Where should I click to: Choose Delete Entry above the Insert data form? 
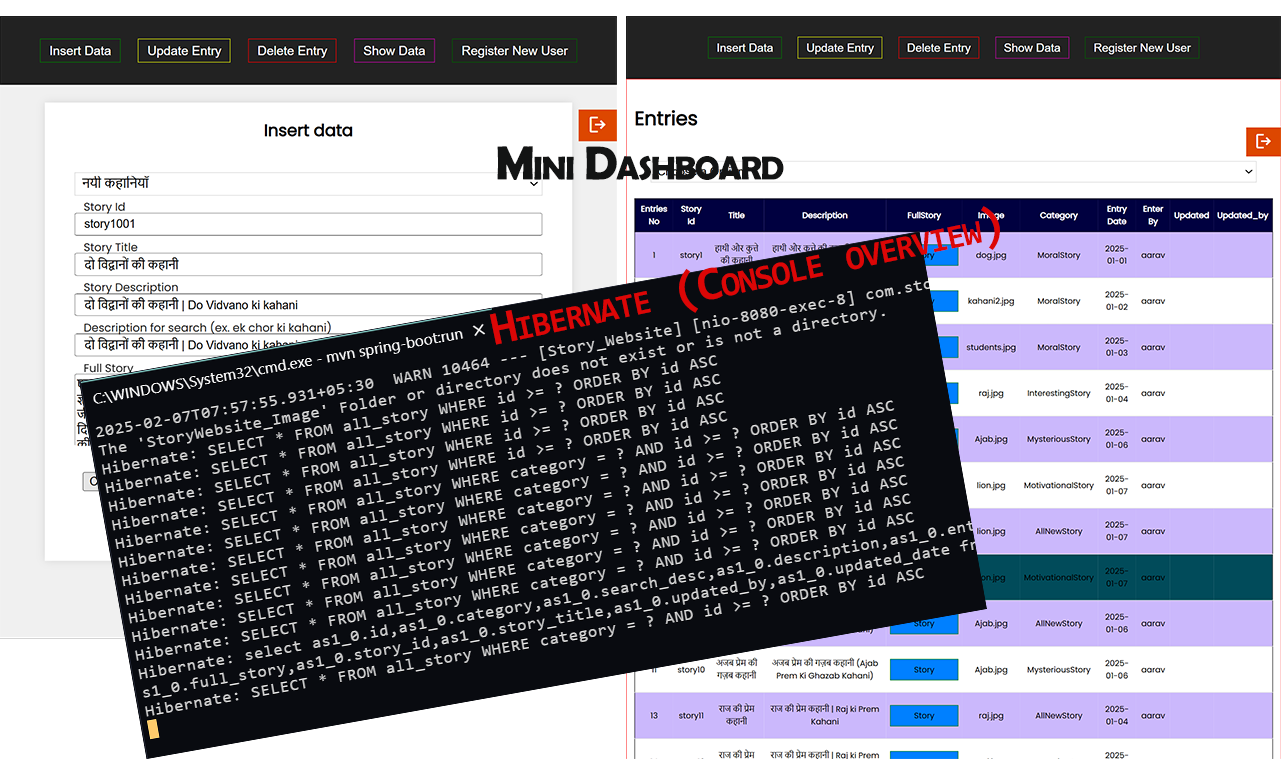(x=292, y=51)
